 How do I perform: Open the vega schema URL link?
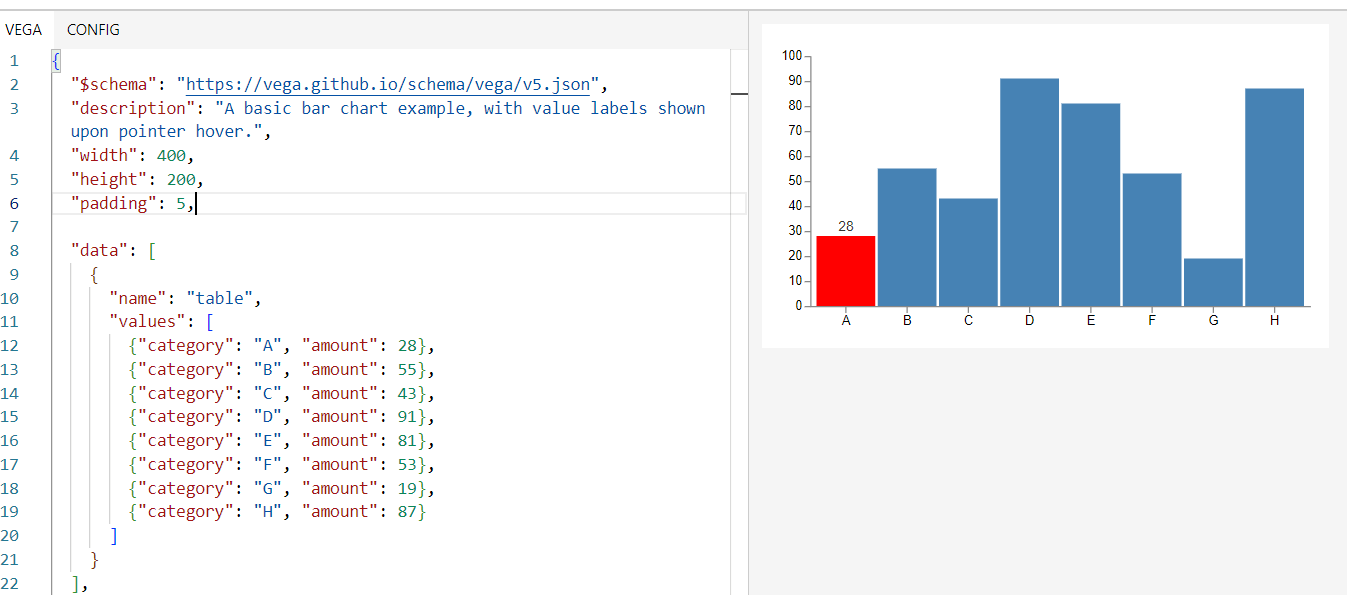pos(389,84)
